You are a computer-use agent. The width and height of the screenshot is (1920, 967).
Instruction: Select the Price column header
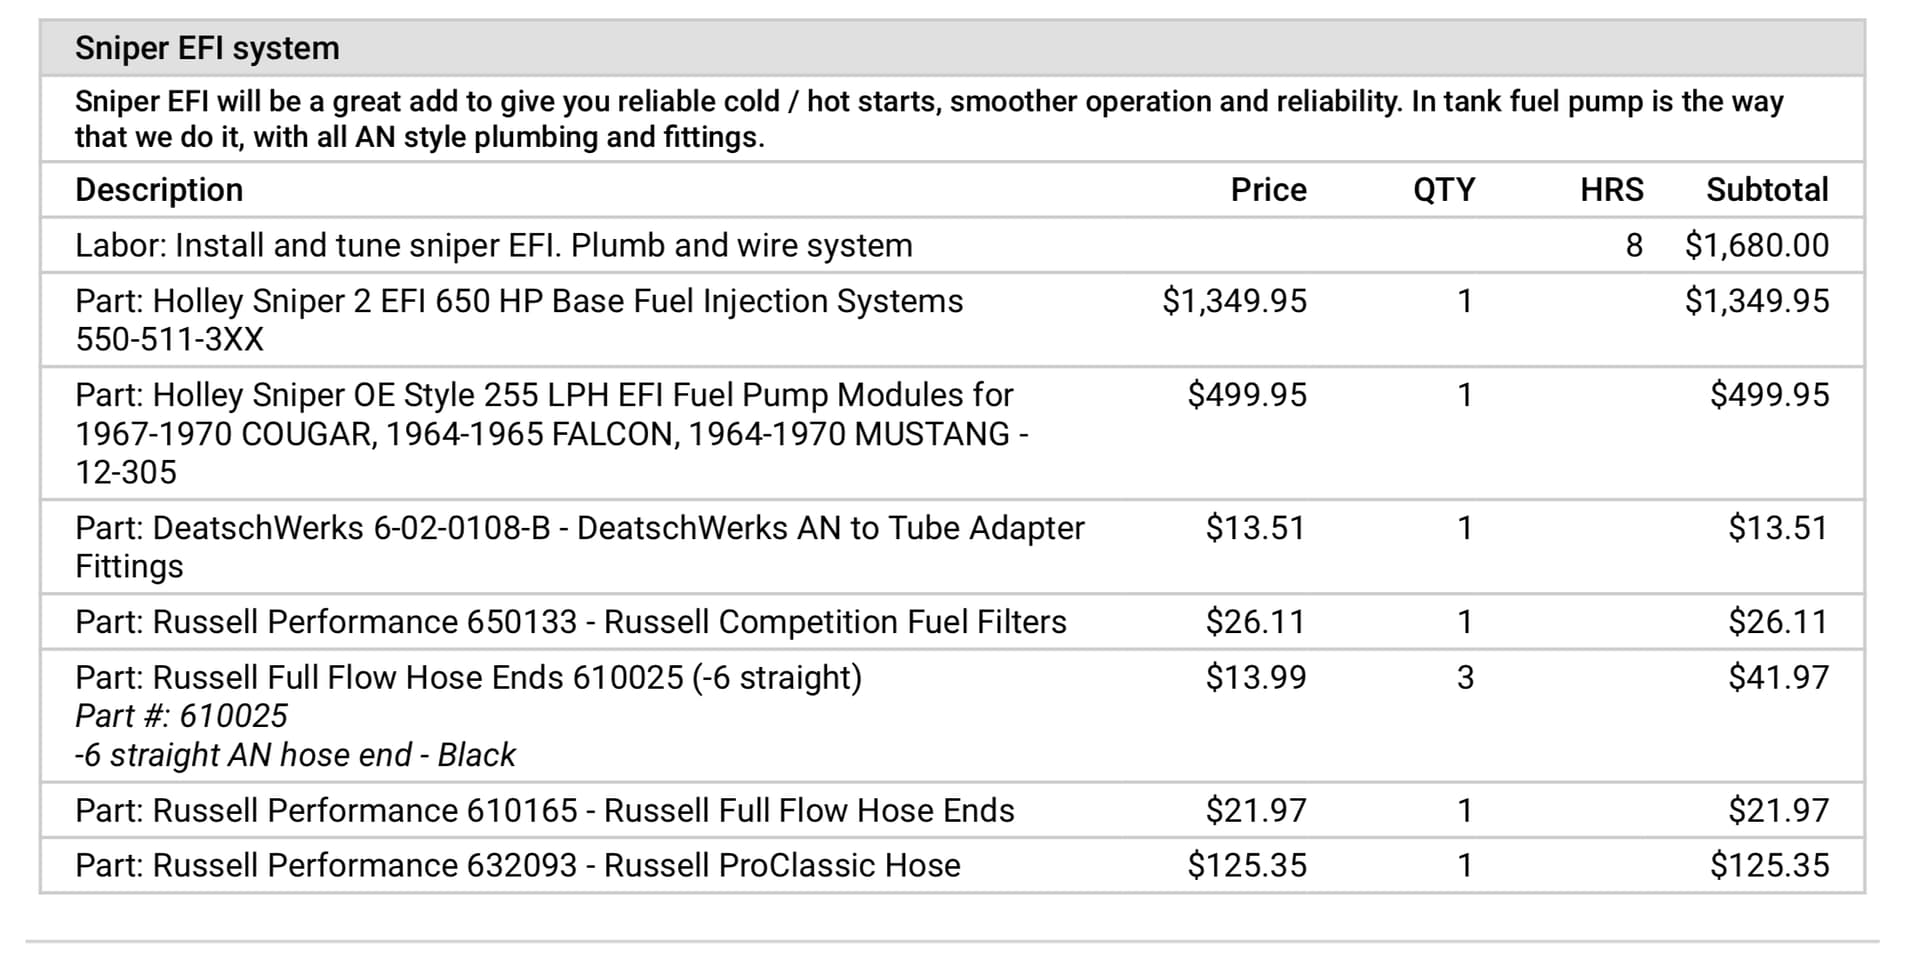point(1268,190)
